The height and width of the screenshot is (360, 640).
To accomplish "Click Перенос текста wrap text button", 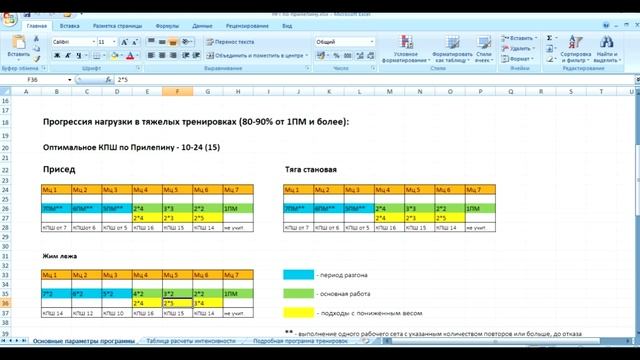I will (230, 42).
